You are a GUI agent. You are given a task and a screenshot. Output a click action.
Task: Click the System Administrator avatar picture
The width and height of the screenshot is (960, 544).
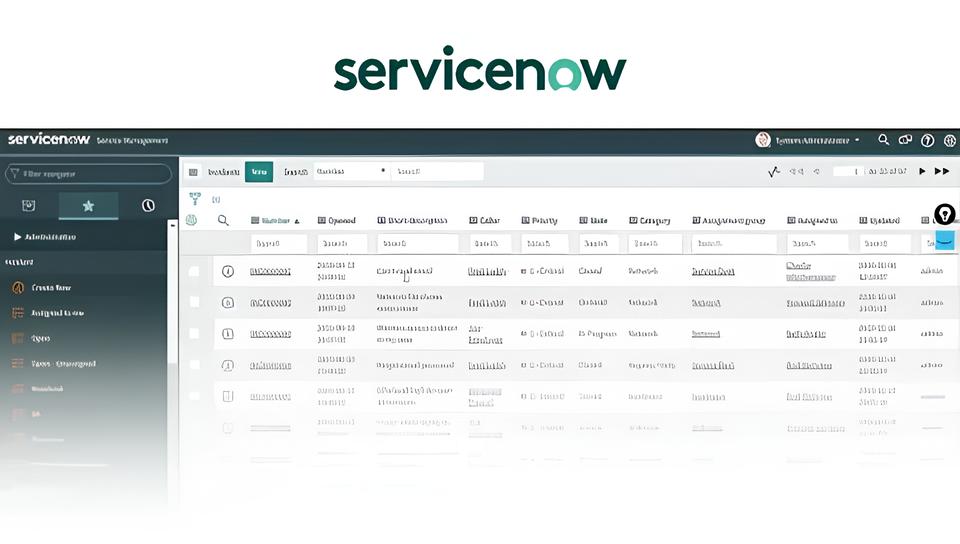tap(763, 140)
